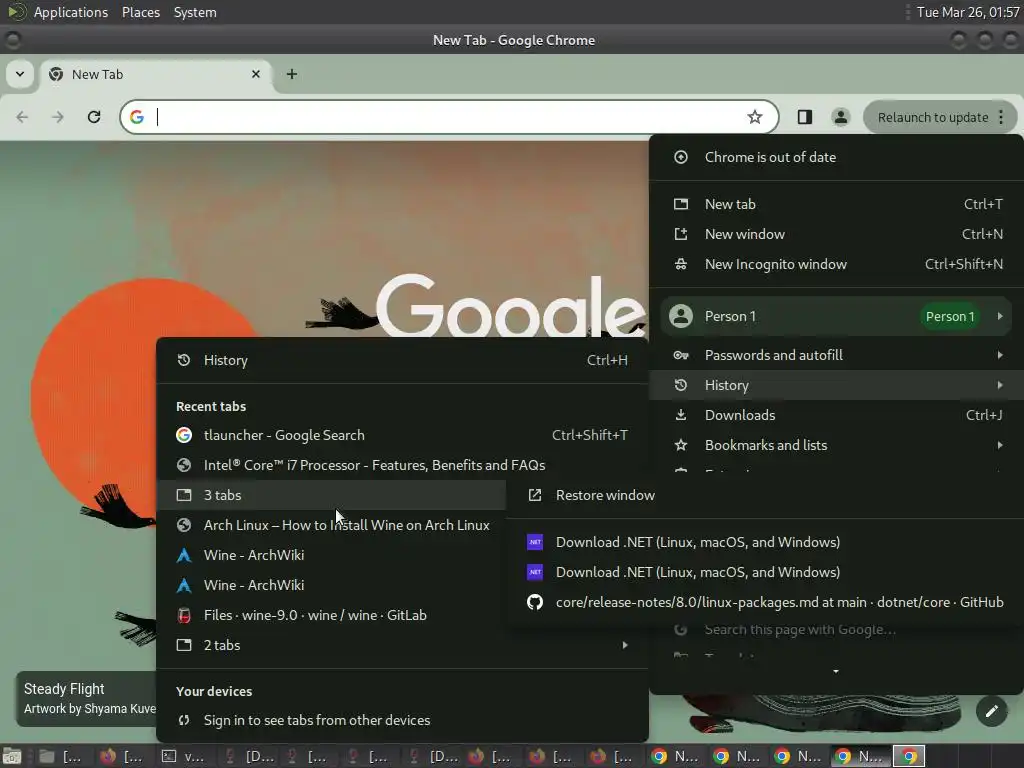Expand the Person 1 profile submenu
The height and width of the screenshot is (768, 1024).
(x=836, y=316)
